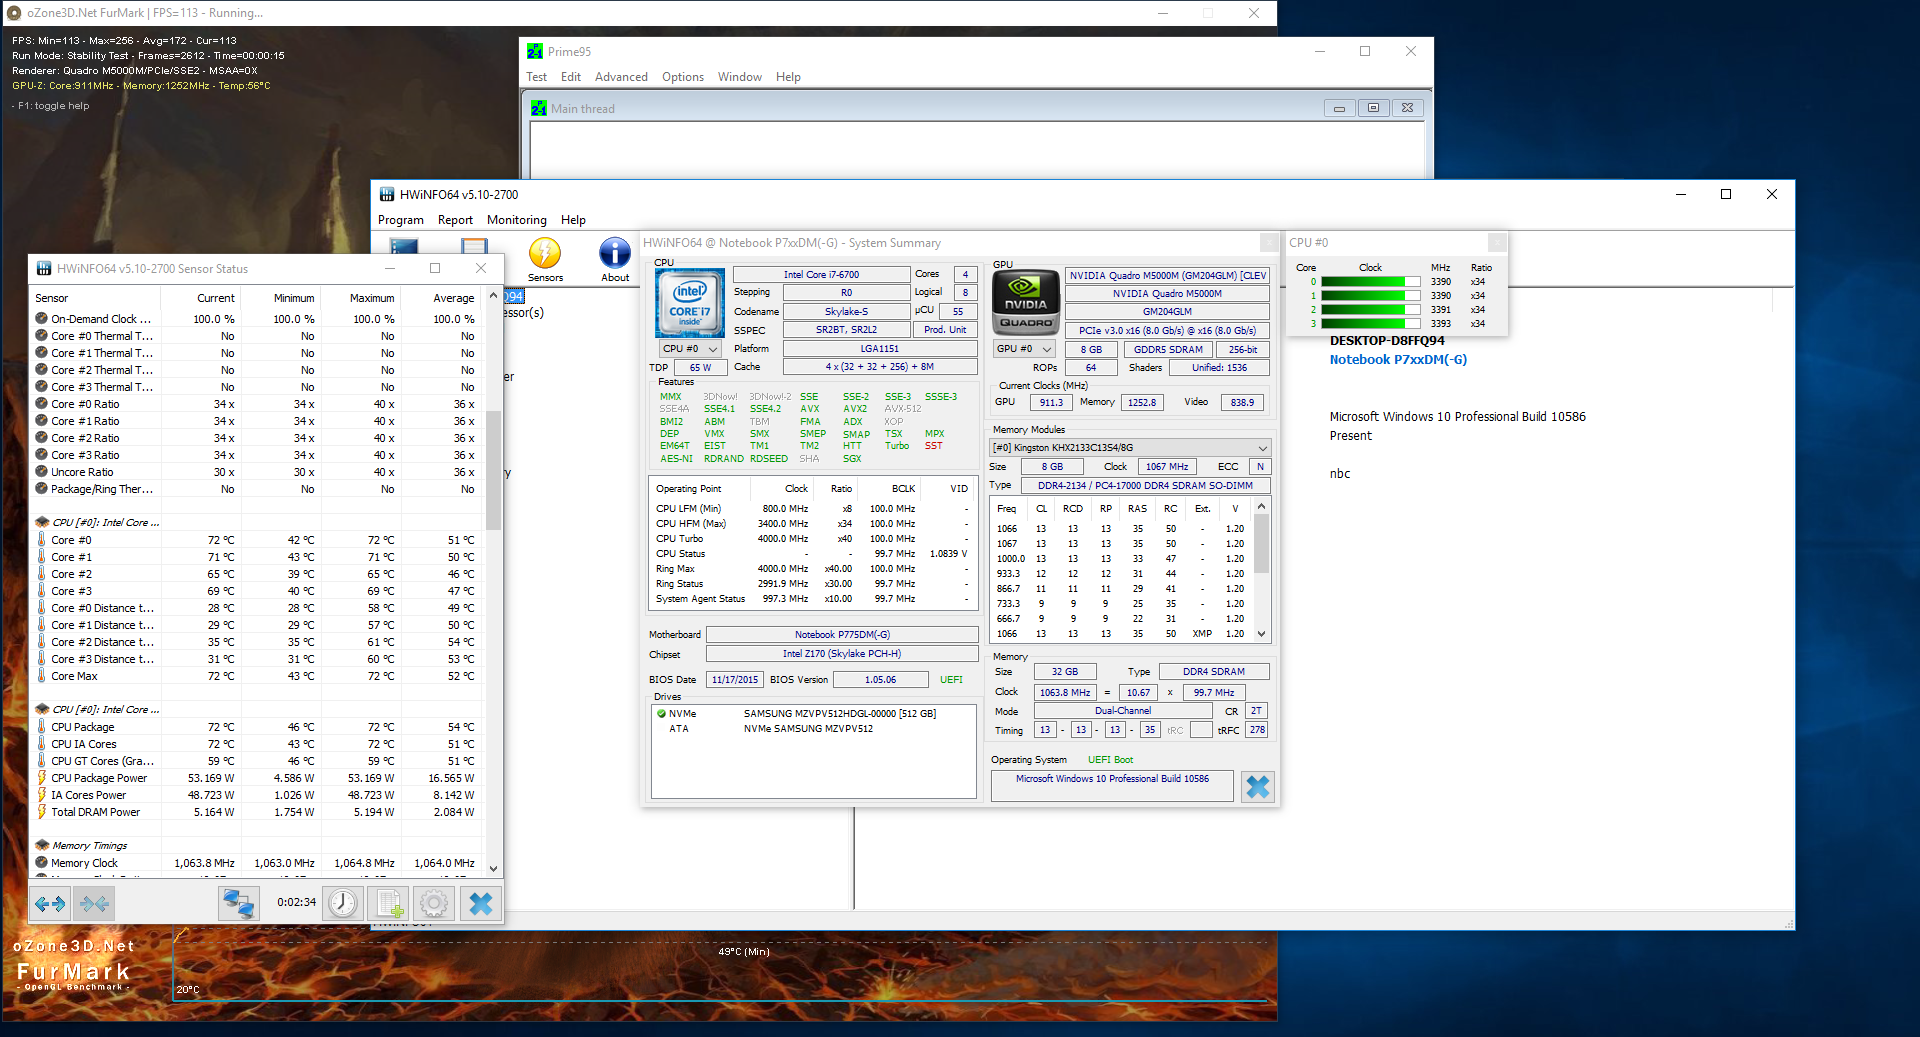Click Sensor Status scroll down arrow

point(493,869)
